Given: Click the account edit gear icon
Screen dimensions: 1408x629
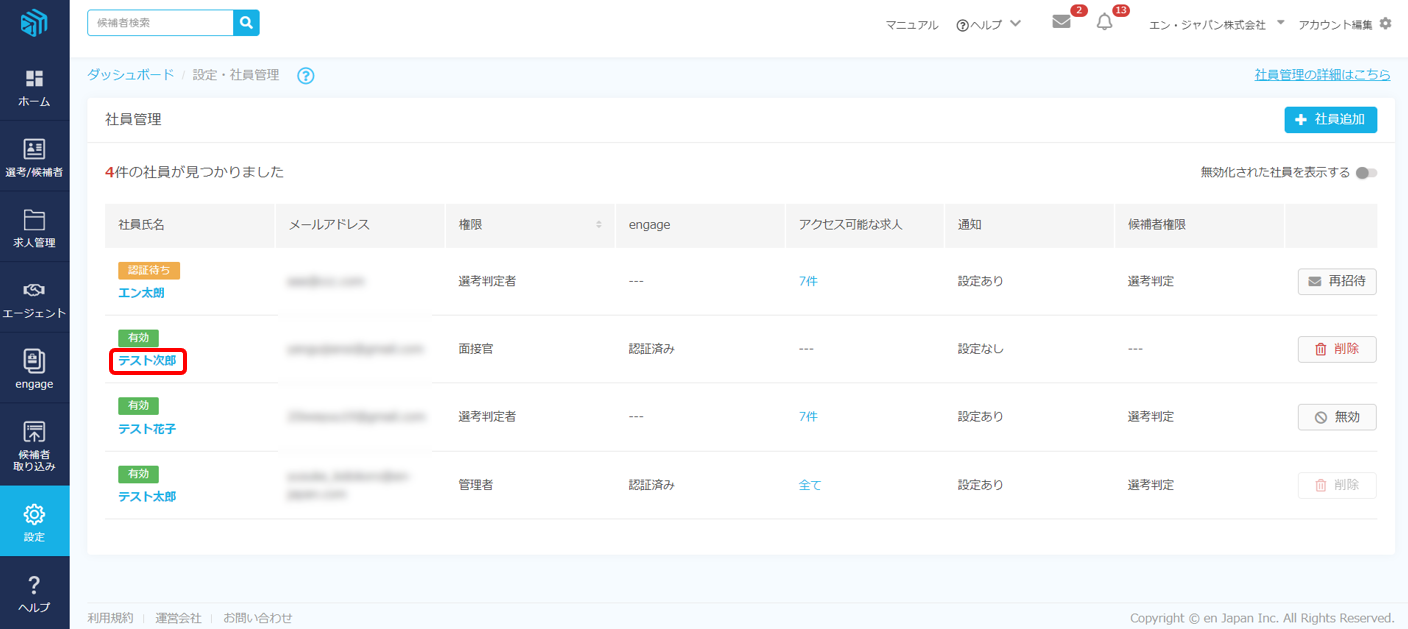Looking at the screenshot, I should tap(1385, 23).
